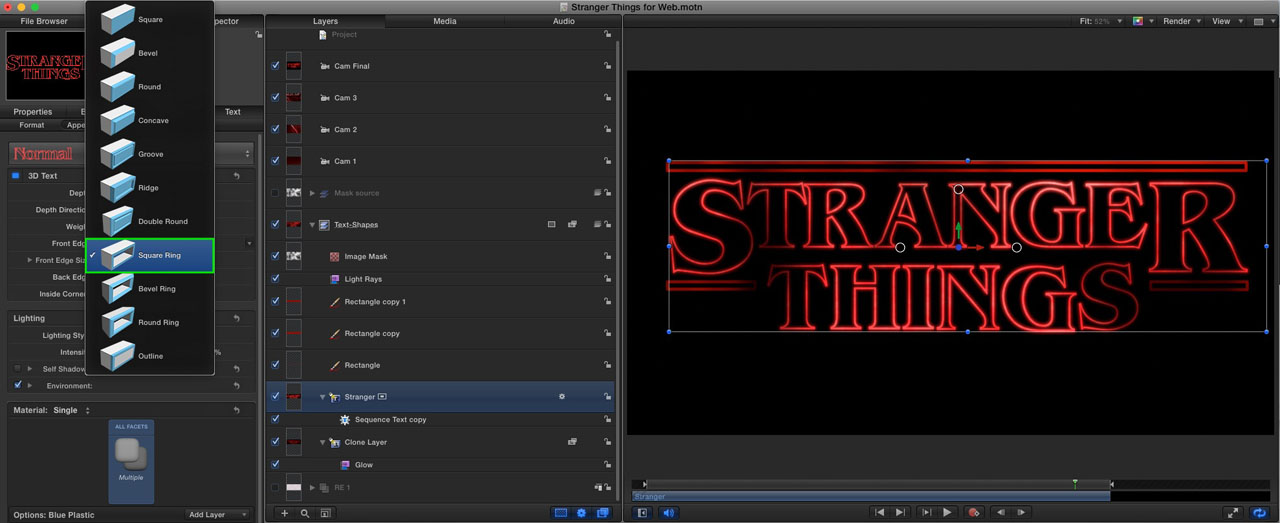Choose the Round edge style

pyautogui.click(x=149, y=87)
